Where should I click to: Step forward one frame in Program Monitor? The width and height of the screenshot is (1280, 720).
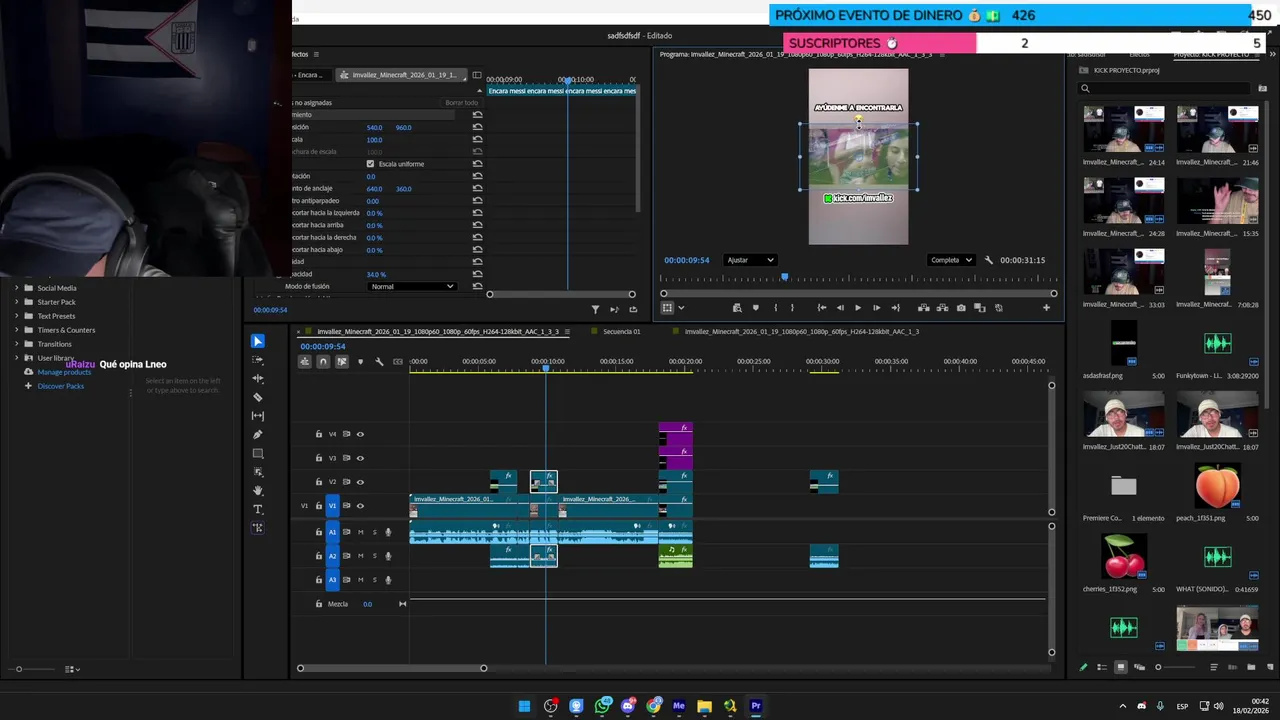(x=876, y=308)
